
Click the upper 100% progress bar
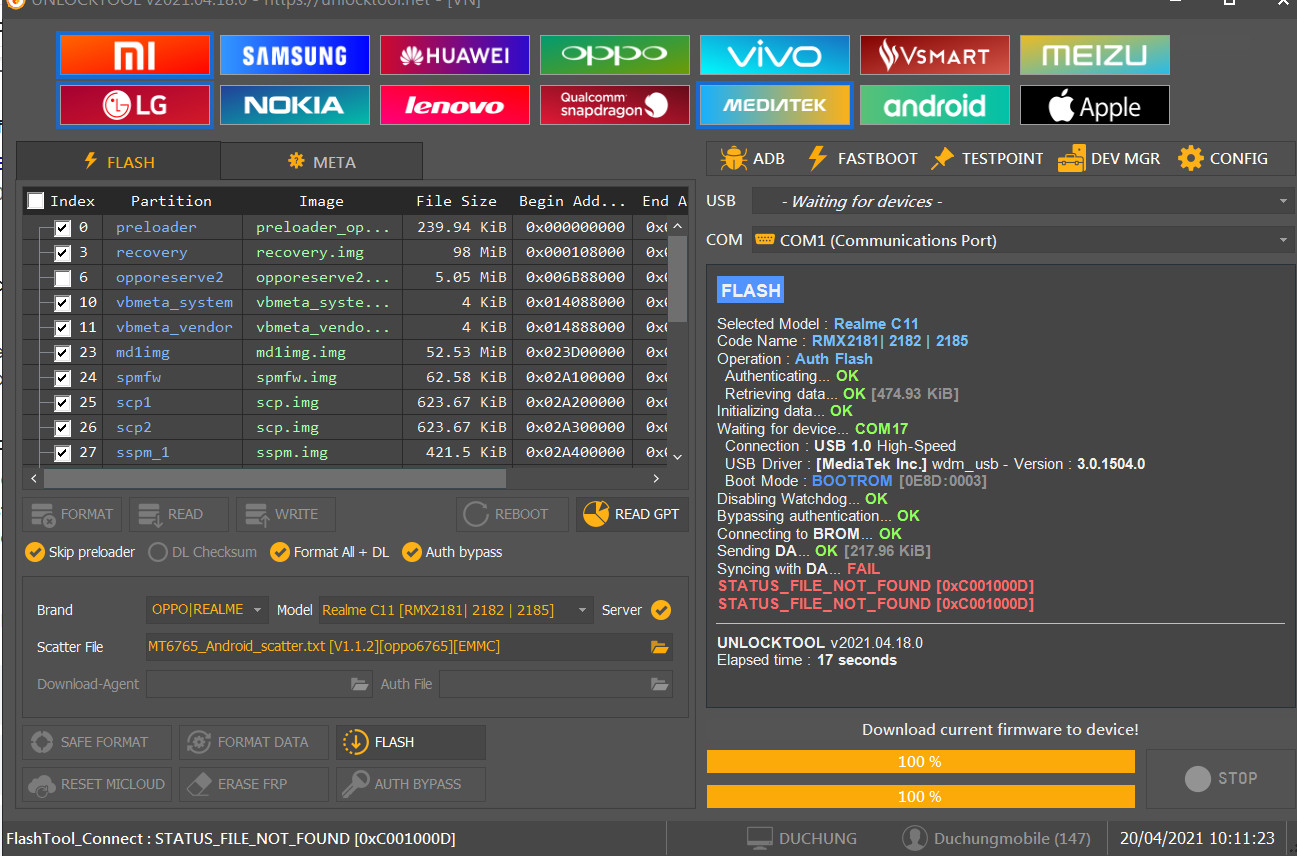click(x=920, y=762)
